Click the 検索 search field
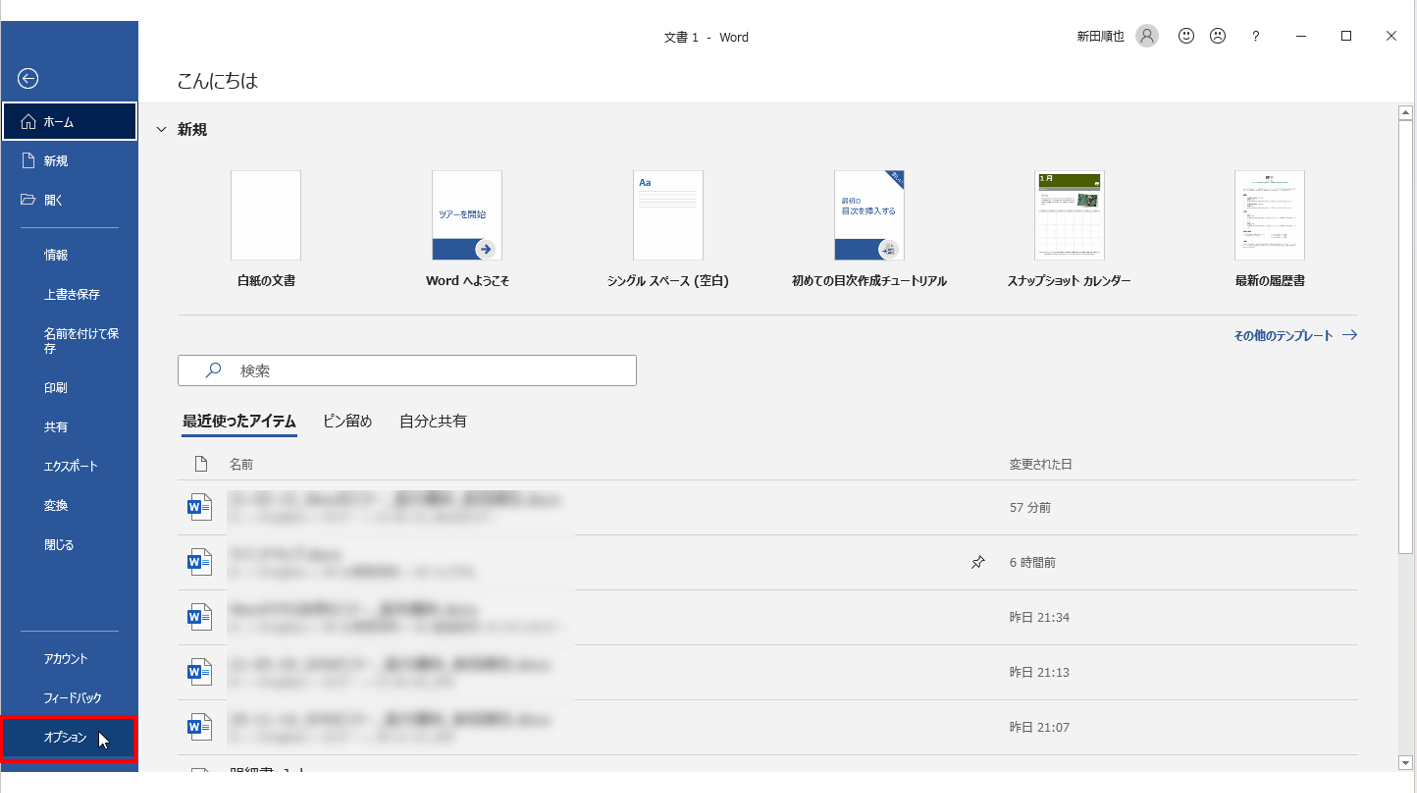This screenshot has width=1417, height=793. (407, 371)
